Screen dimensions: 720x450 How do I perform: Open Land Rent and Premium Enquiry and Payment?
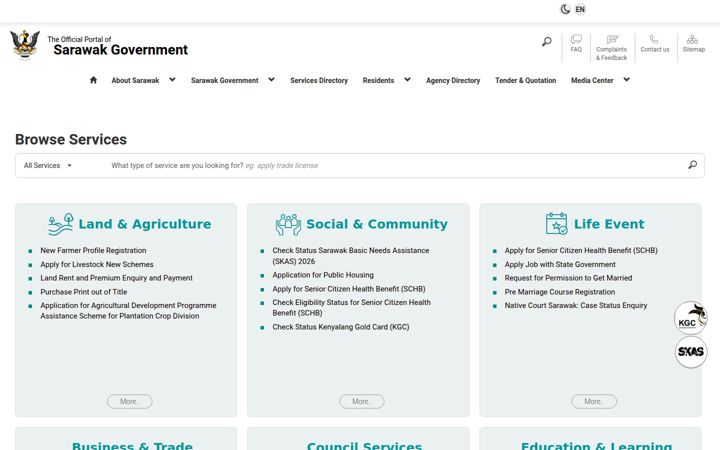tap(117, 278)
